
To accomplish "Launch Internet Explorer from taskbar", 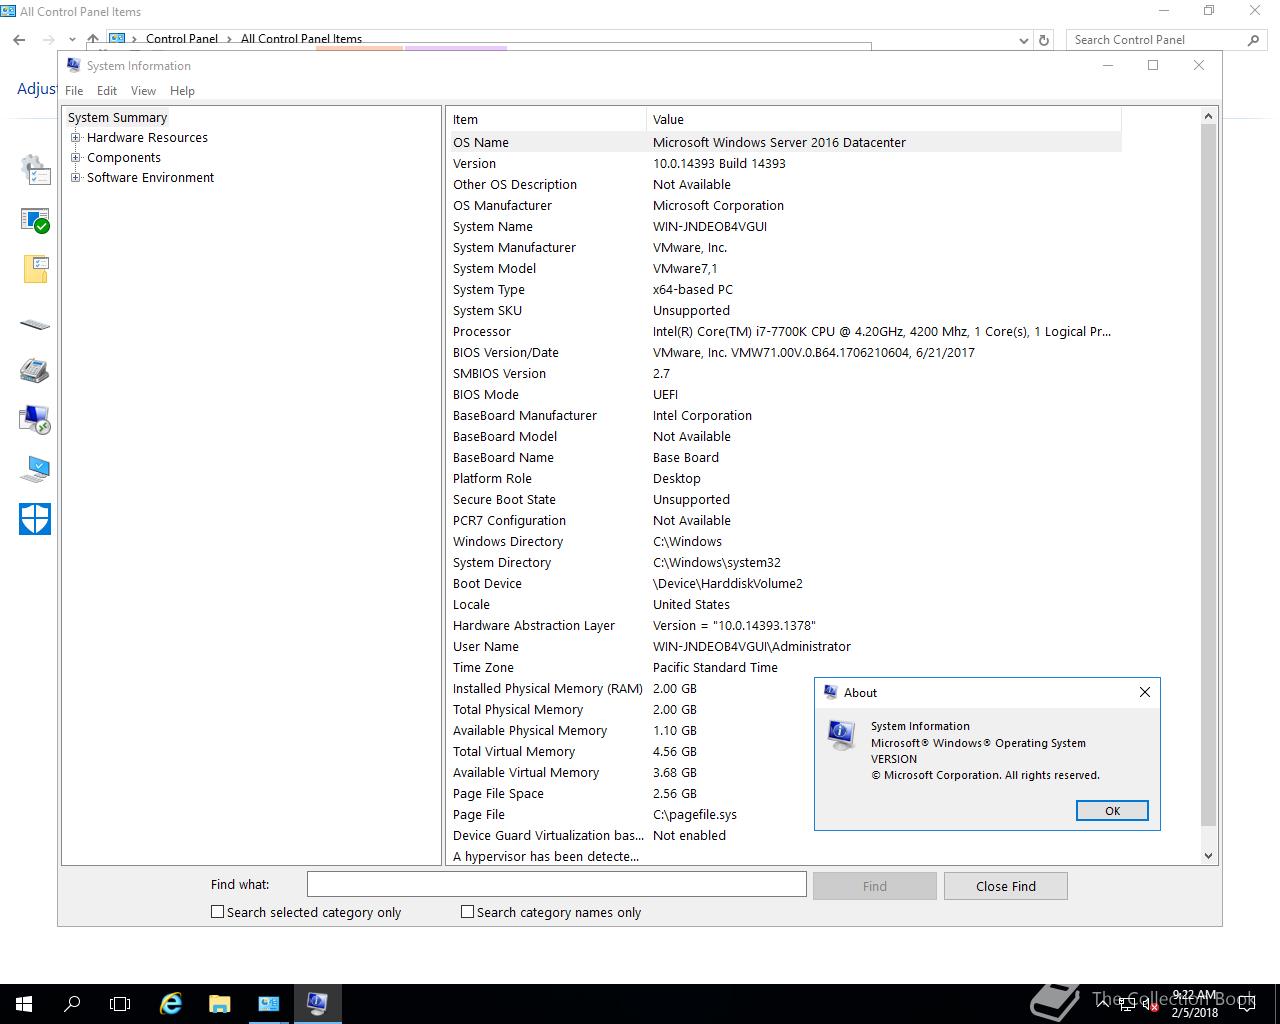I will [171, 1003].
